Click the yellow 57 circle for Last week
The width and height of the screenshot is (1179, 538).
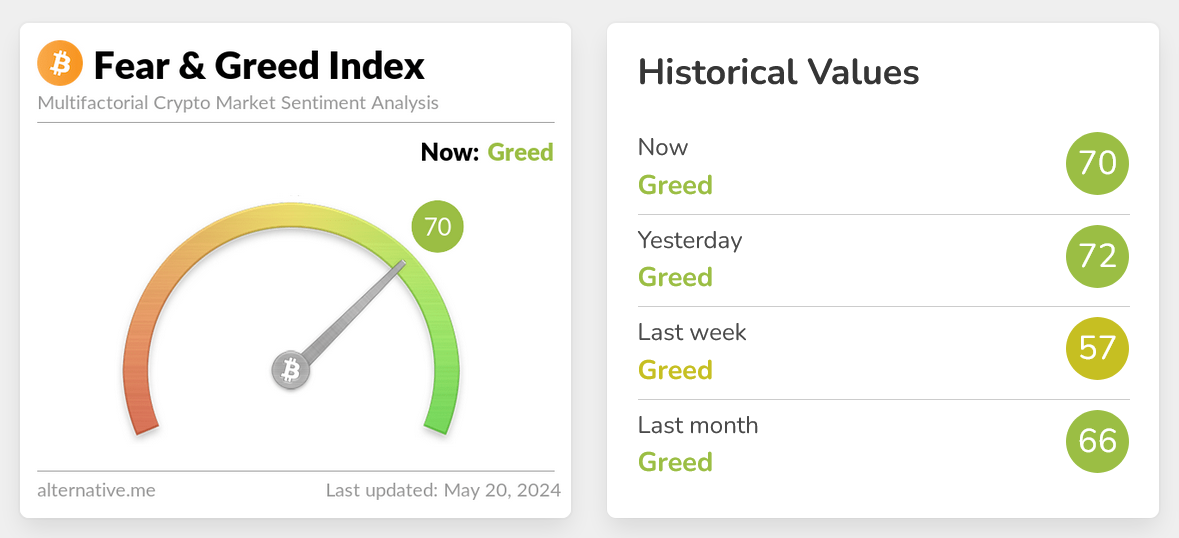pos(1097,348)
